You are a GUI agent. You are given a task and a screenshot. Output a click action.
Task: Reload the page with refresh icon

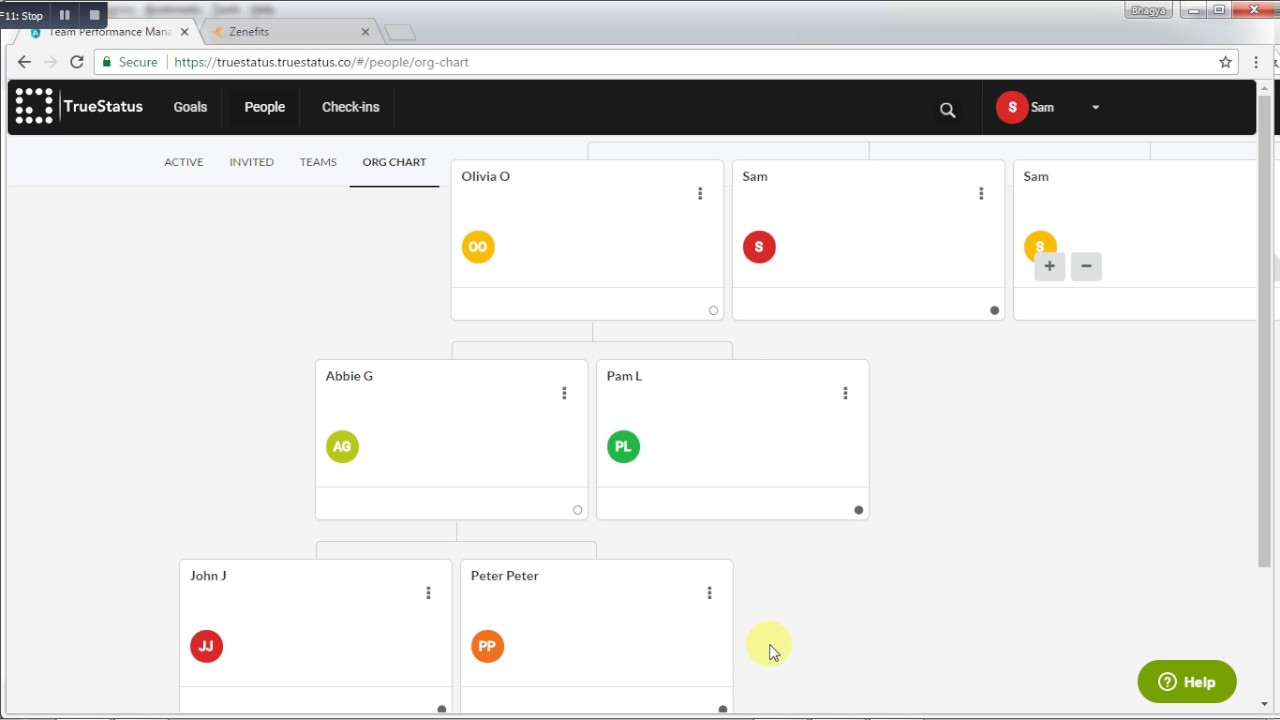pyautogui.click(x=76, y=62)
